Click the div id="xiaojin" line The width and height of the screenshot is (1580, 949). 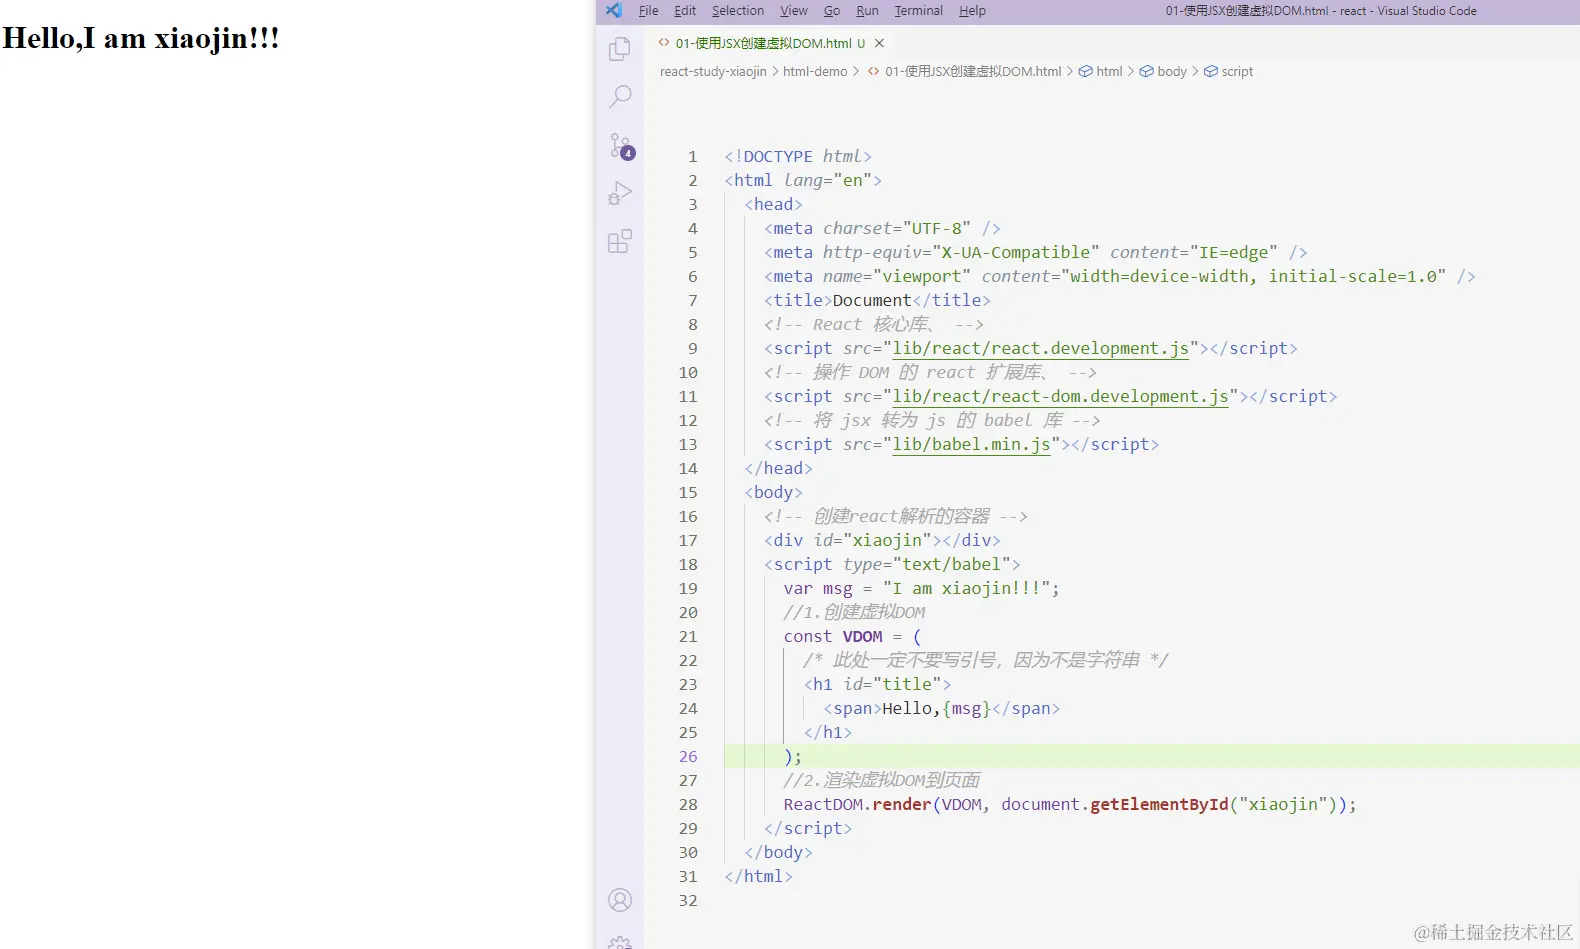tap(882, 540)
